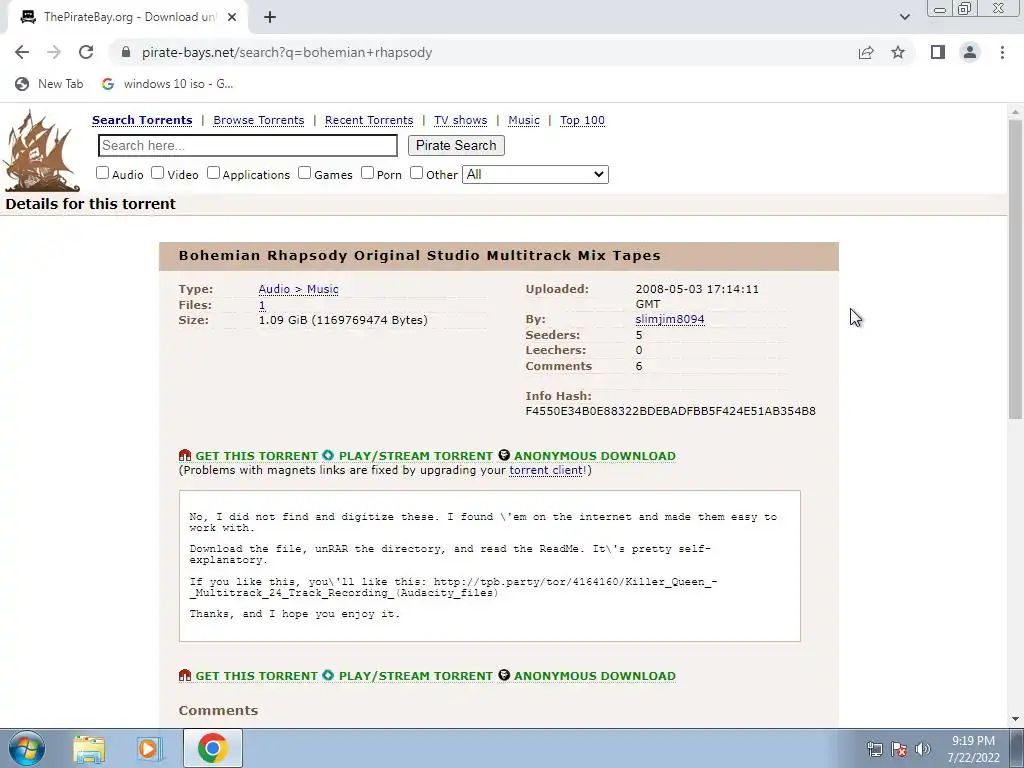Click the Pirate Search button
Screen dimensions: 1024x768
(x=456, y=146)
